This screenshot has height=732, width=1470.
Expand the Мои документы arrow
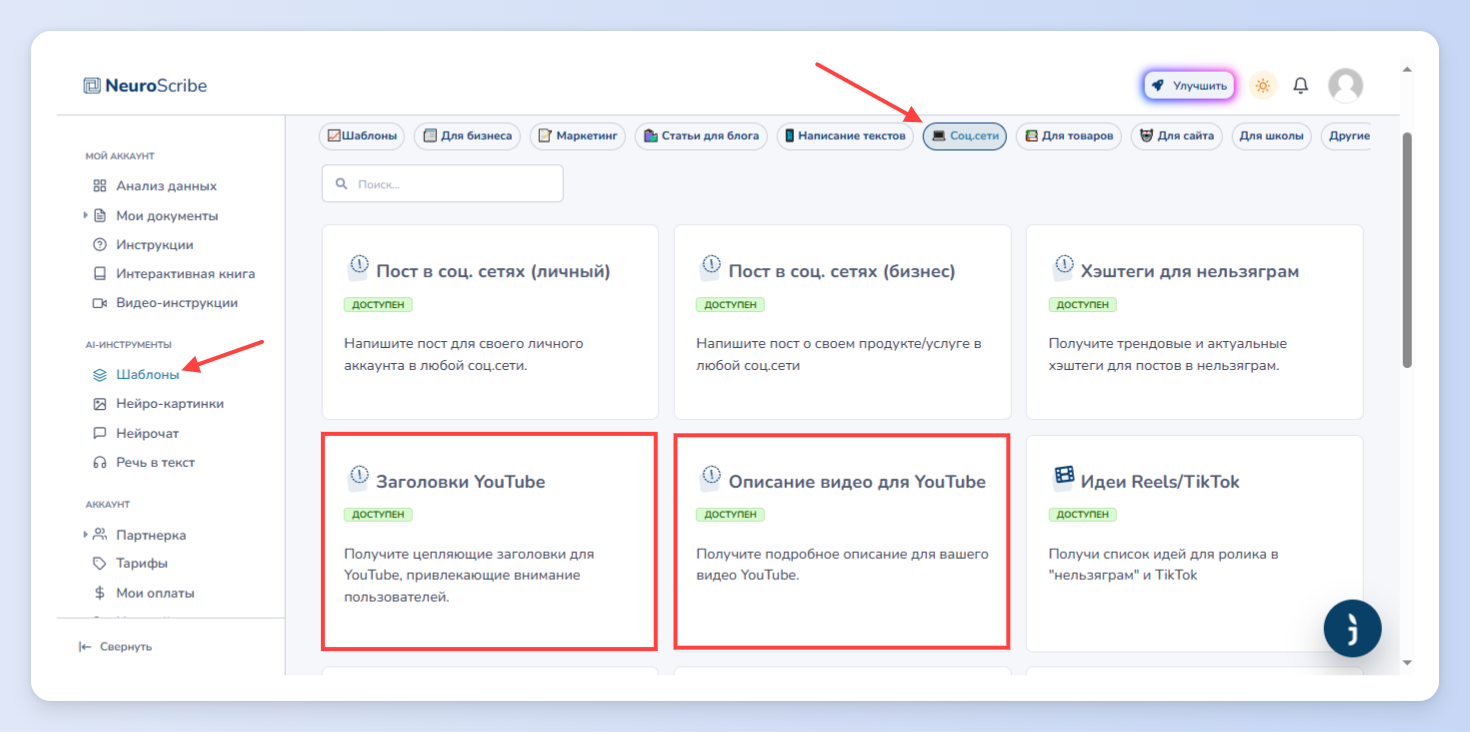[85, 215]
